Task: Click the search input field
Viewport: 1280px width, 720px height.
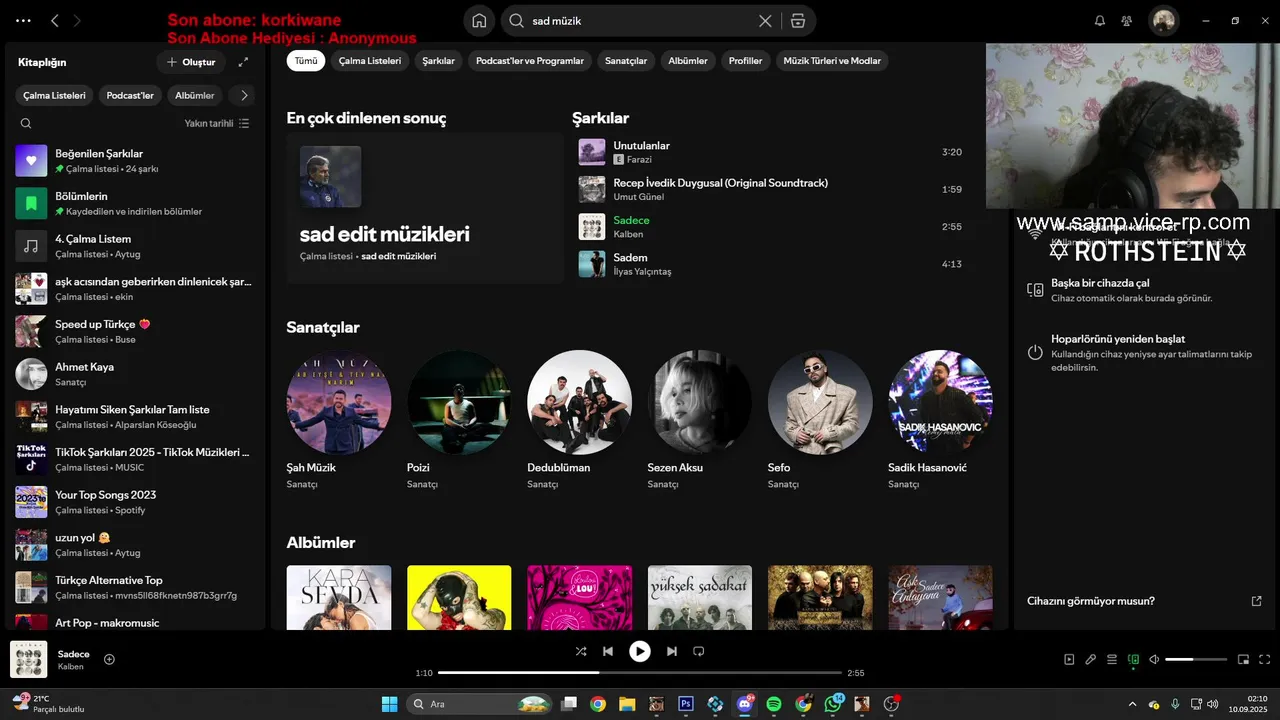Action: tap(640, 21)
